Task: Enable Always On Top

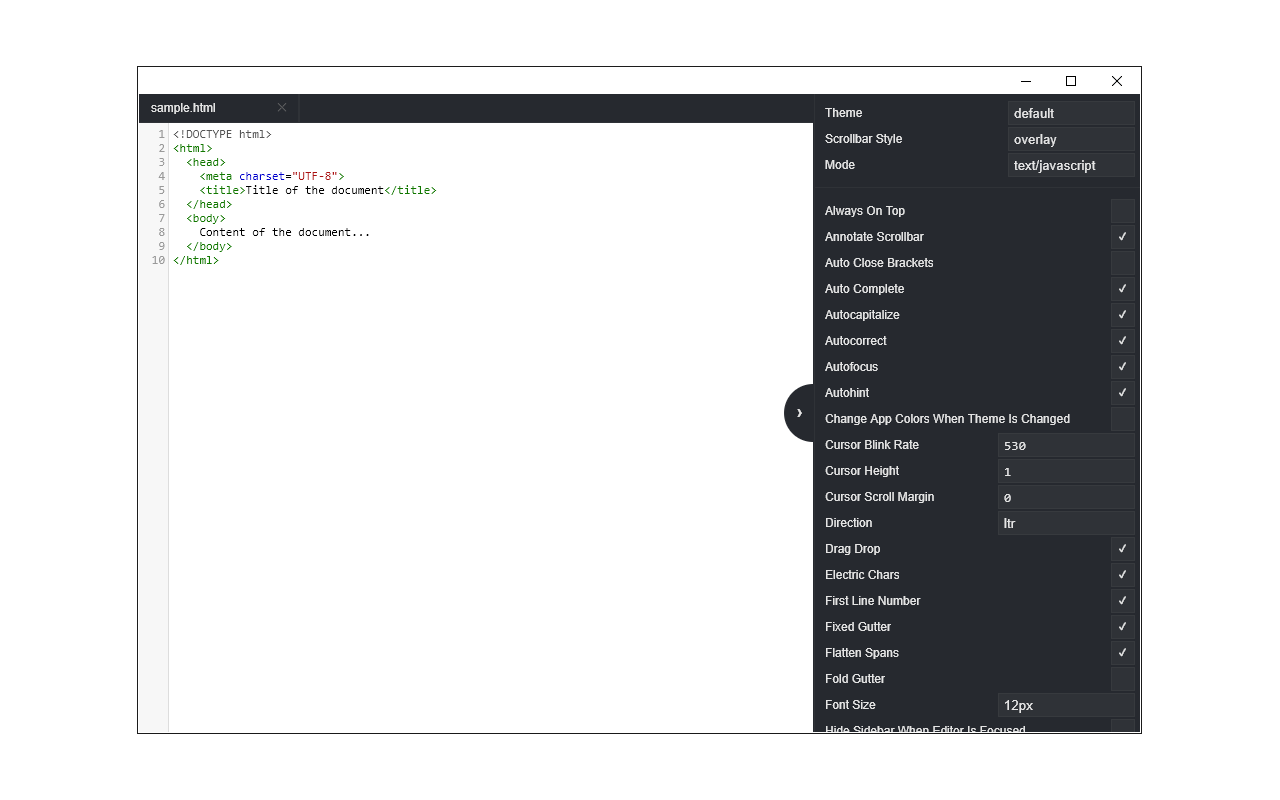Action: (x=1122, y=210)
